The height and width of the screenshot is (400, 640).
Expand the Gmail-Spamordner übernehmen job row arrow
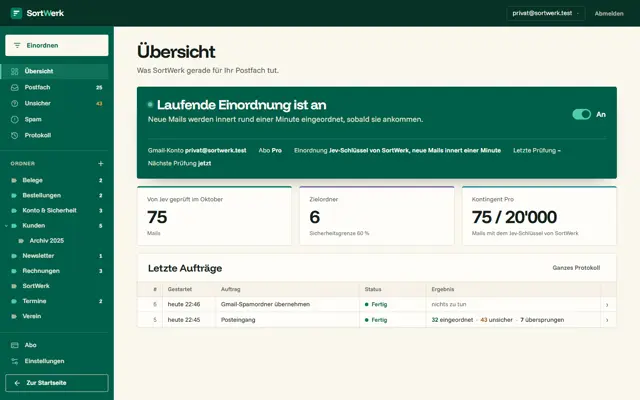point(607,305)
